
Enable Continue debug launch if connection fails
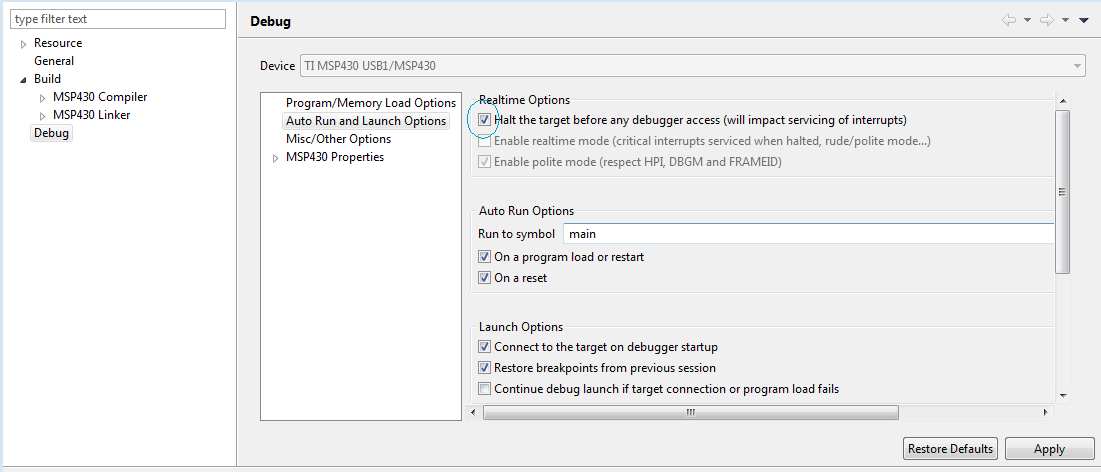coord(484,388)
